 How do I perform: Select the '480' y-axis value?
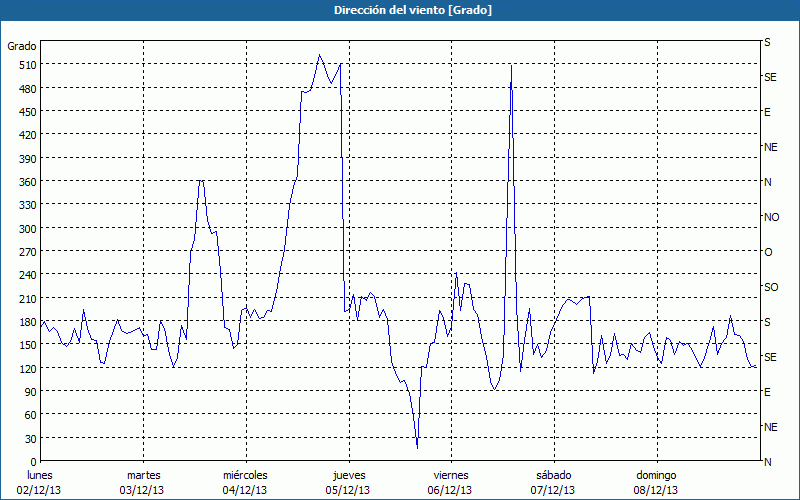click(28, 89)
